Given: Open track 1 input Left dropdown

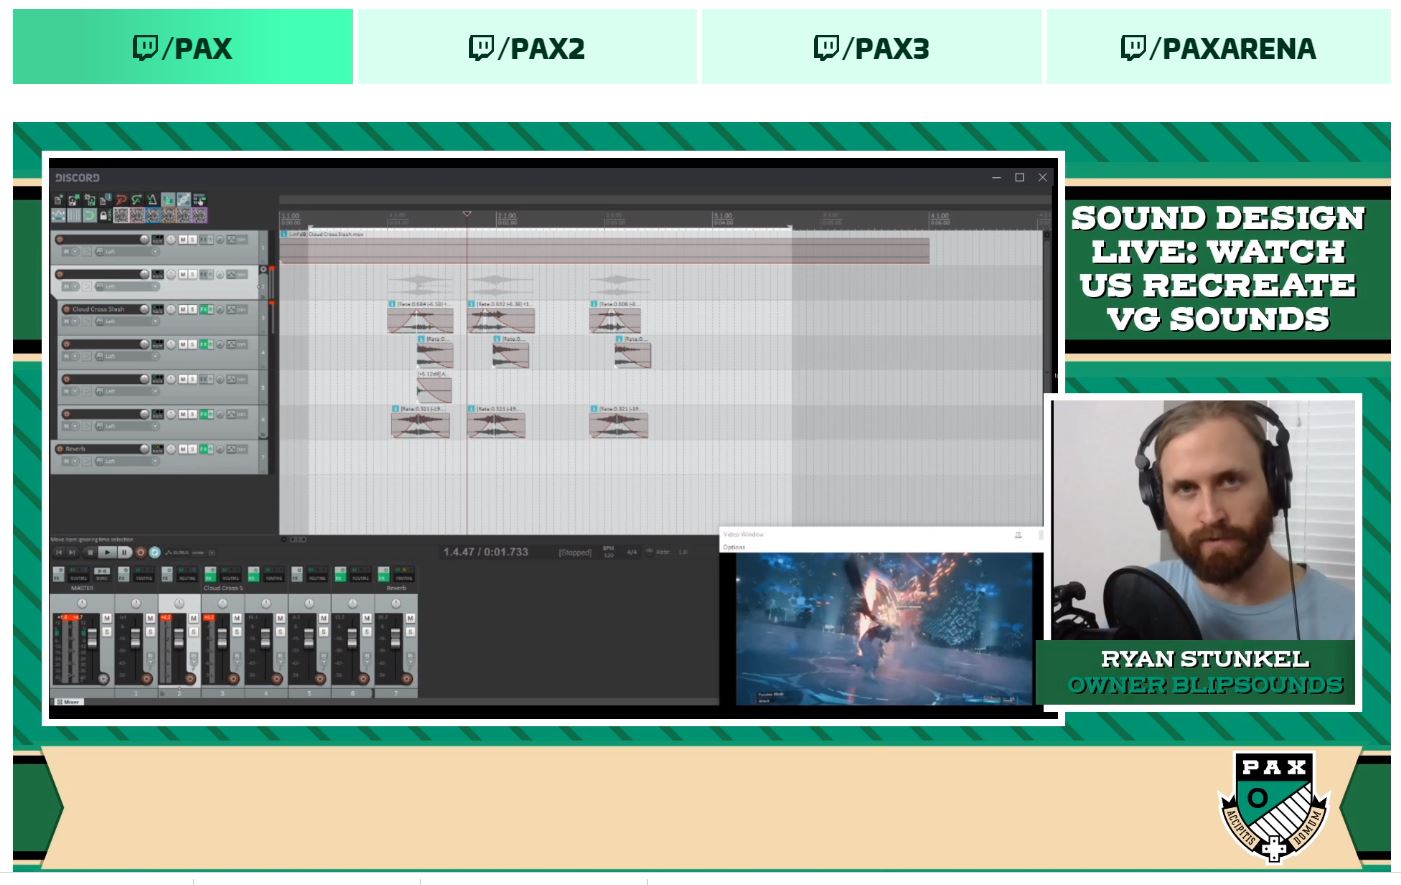Looking at the screenshot, I should point(128,251).
